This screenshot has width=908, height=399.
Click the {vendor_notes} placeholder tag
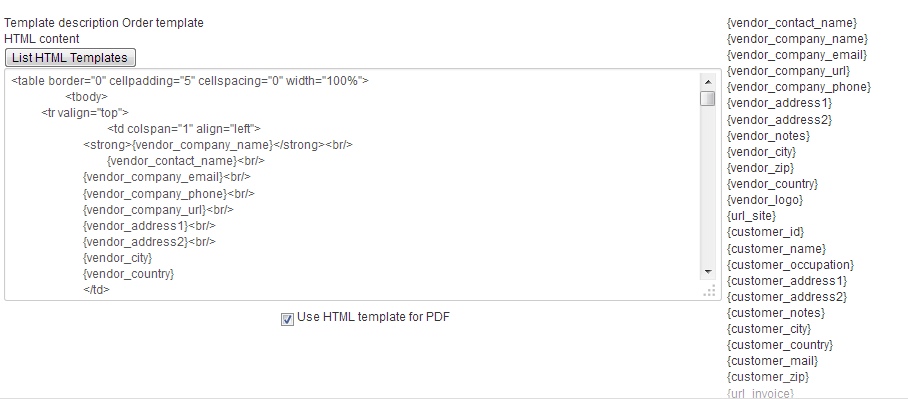pyautogui.click(x=768, y=136)
